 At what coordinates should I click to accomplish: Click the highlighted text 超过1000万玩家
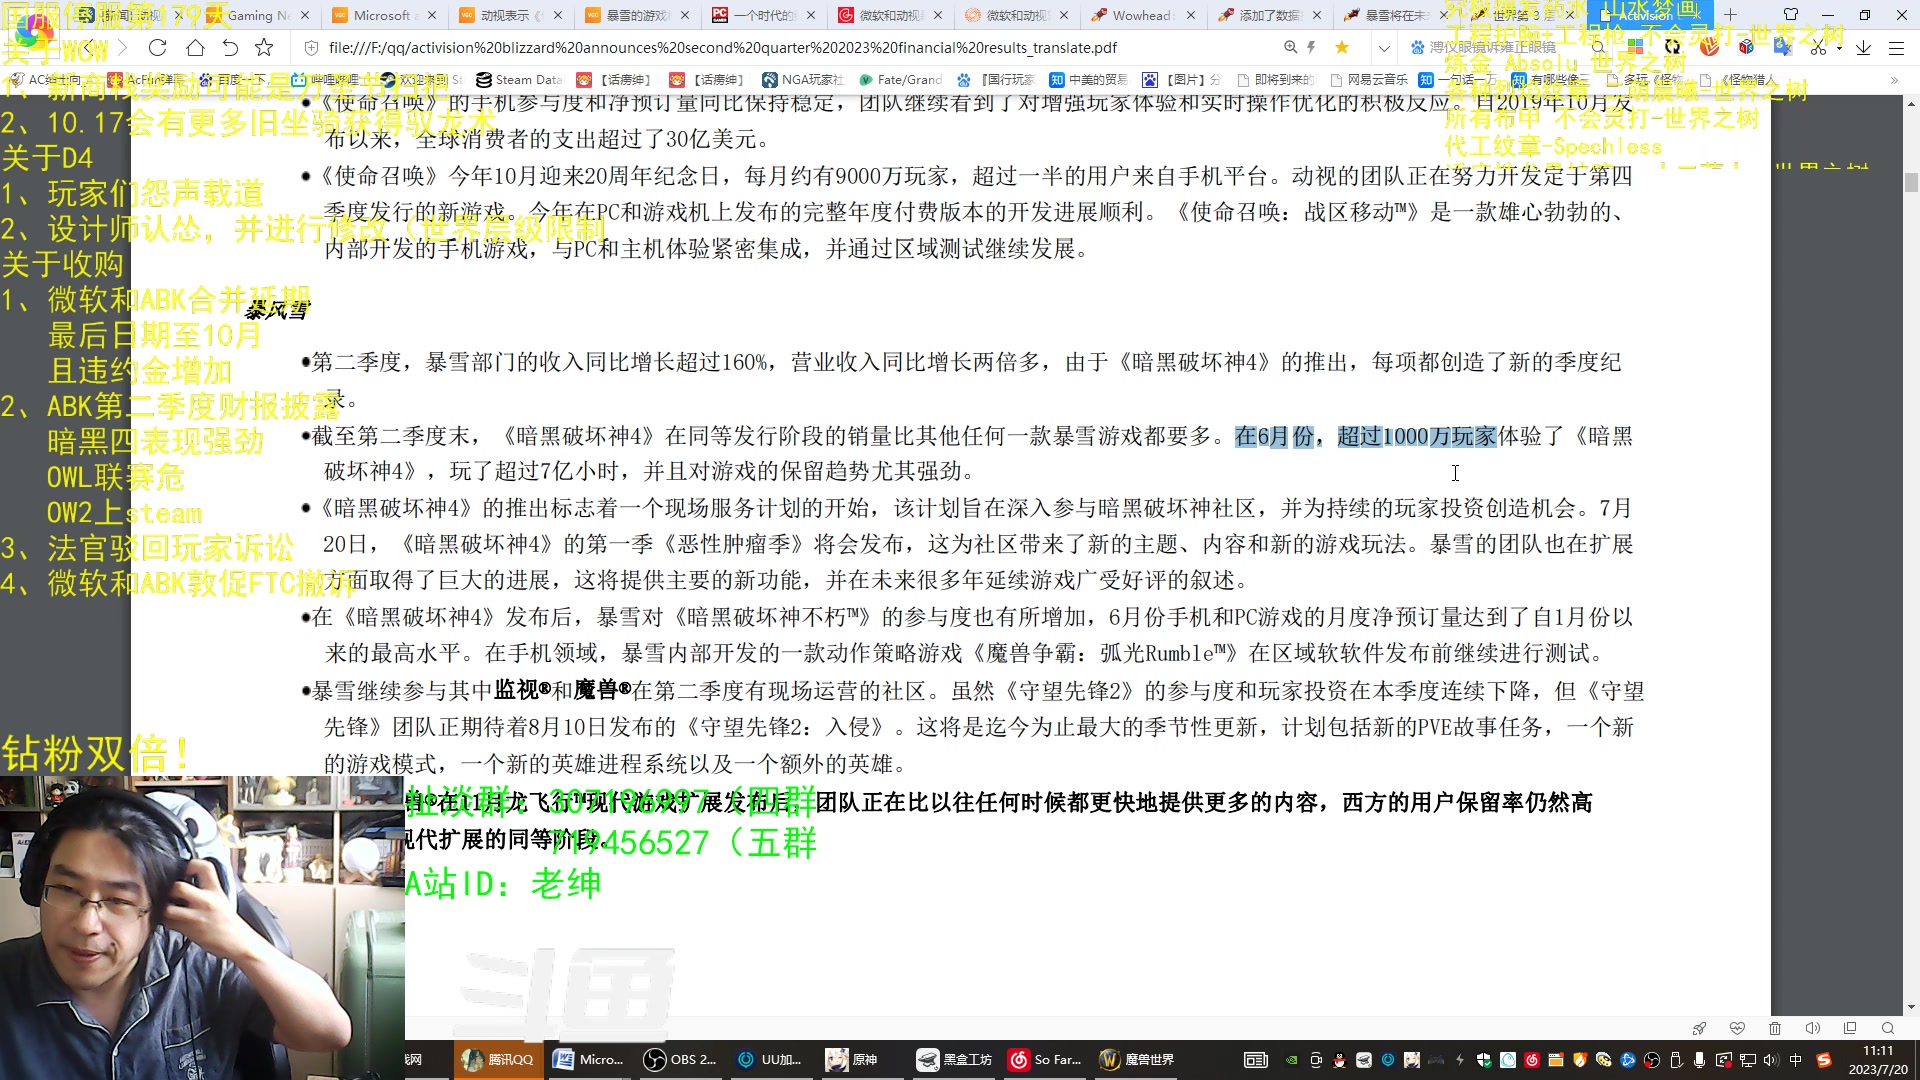point(1417,436)
